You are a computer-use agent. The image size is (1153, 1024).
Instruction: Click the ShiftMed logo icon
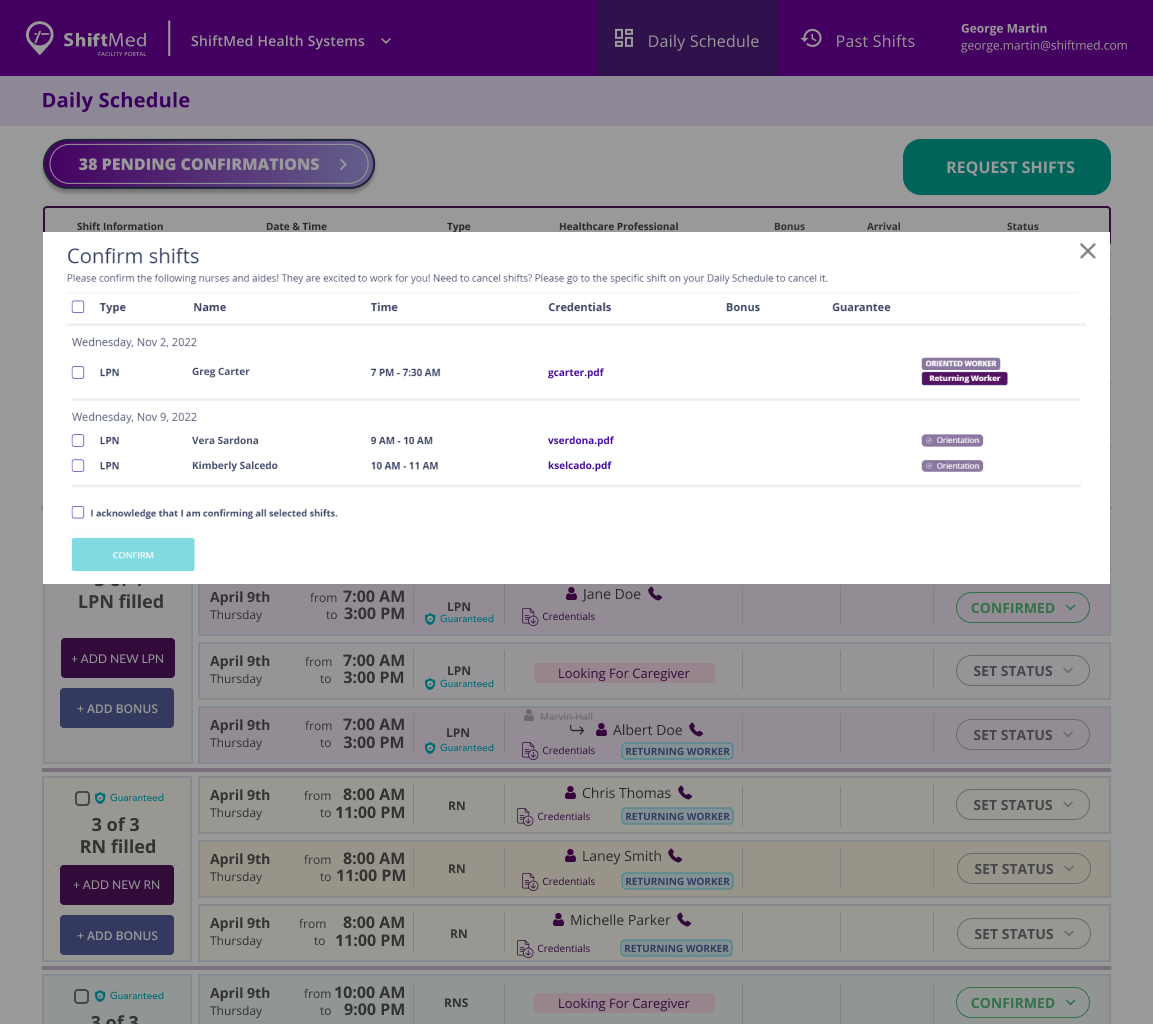(x=40, y=38)
